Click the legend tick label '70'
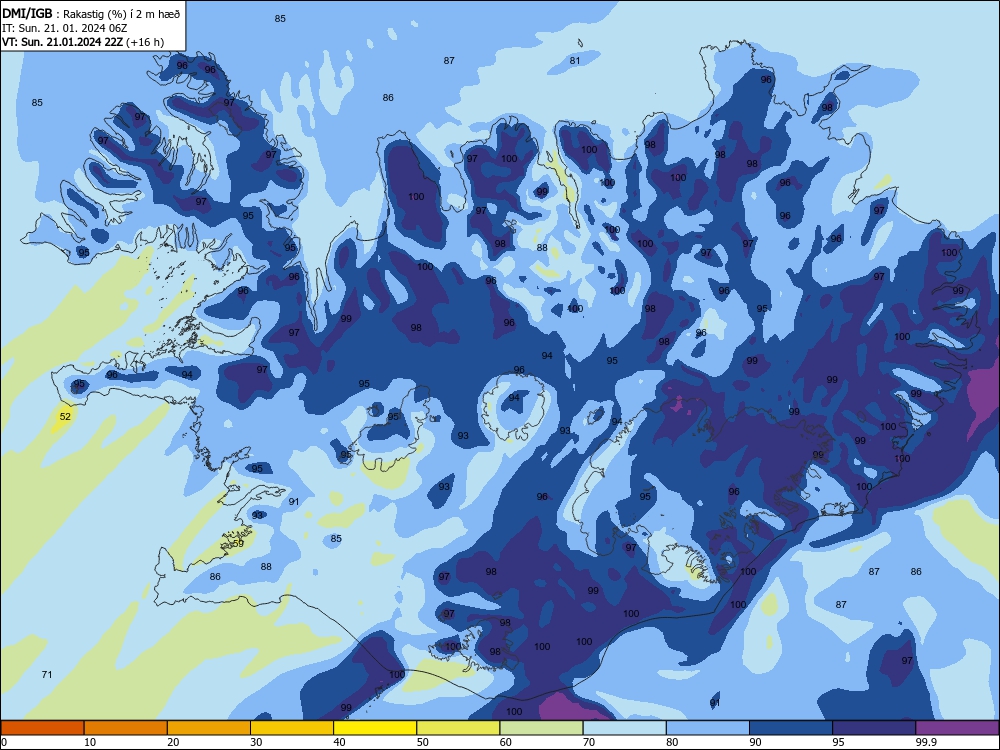 589,742
